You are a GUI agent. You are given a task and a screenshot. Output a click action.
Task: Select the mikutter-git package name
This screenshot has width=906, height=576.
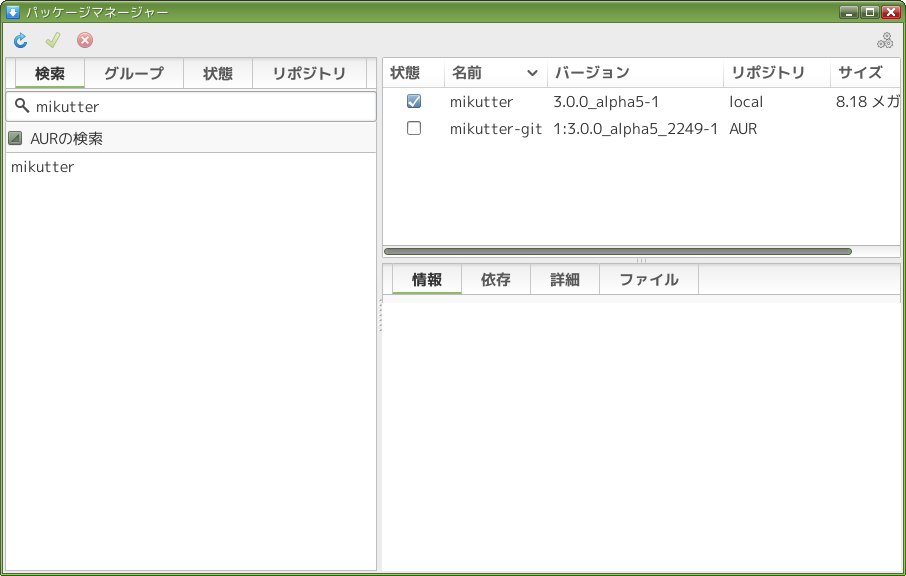(496, 129)
